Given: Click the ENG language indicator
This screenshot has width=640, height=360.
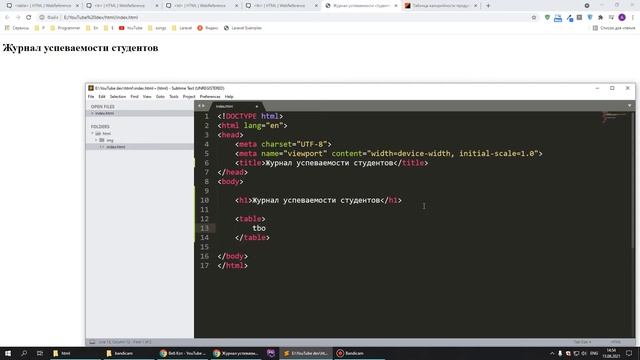Looking at the screenshot, I should 594,353.
